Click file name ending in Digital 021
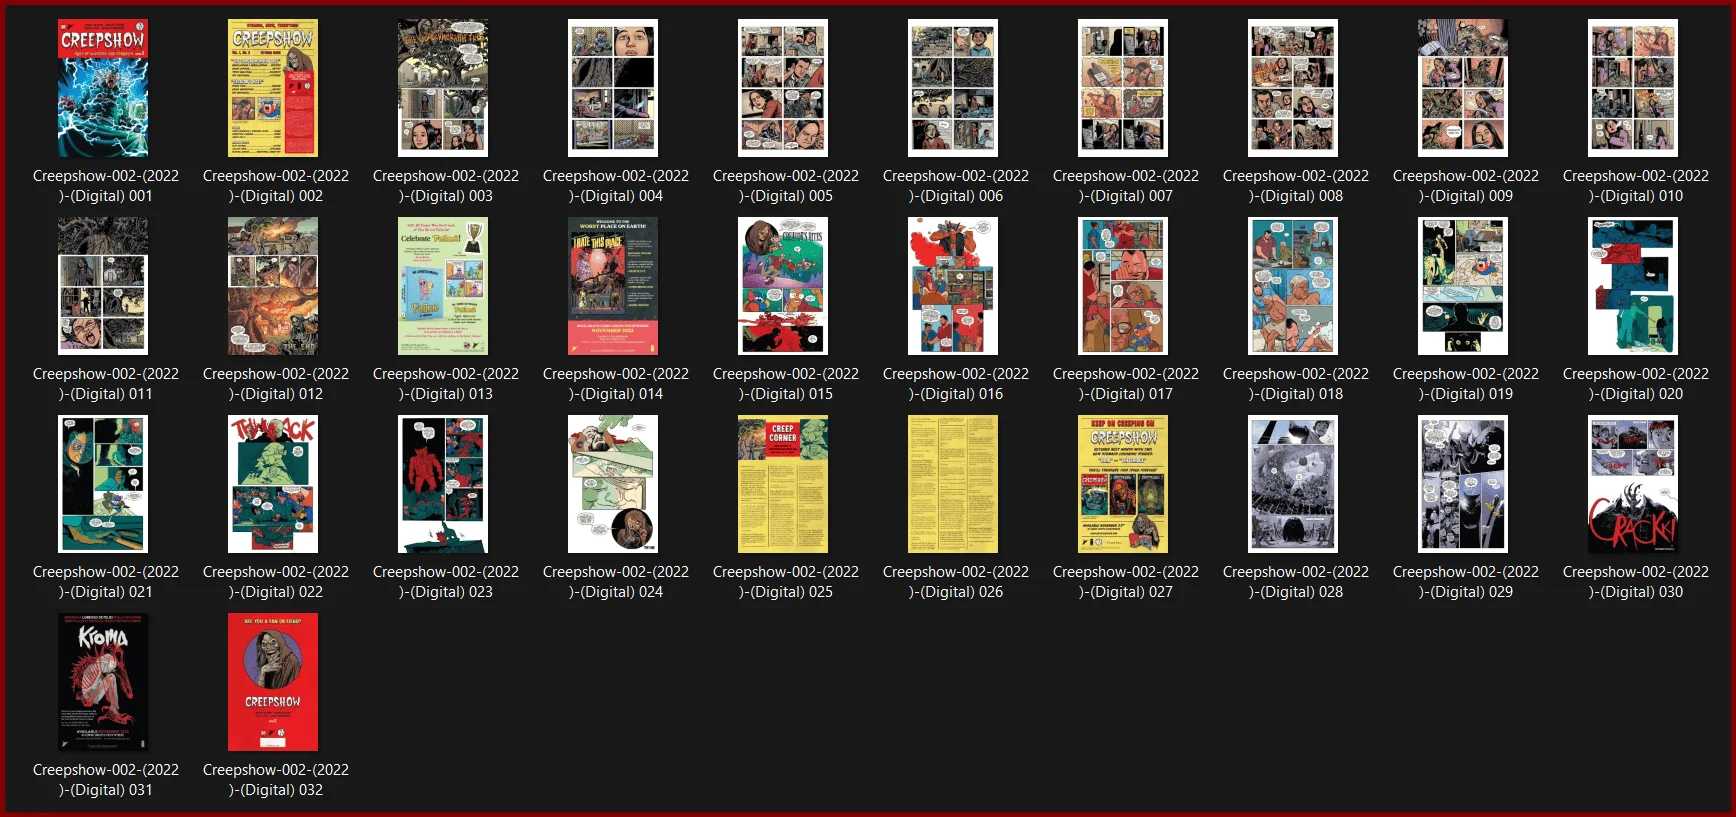The height and width of the screenshot is (817, 1736). (x=106, y=582)
